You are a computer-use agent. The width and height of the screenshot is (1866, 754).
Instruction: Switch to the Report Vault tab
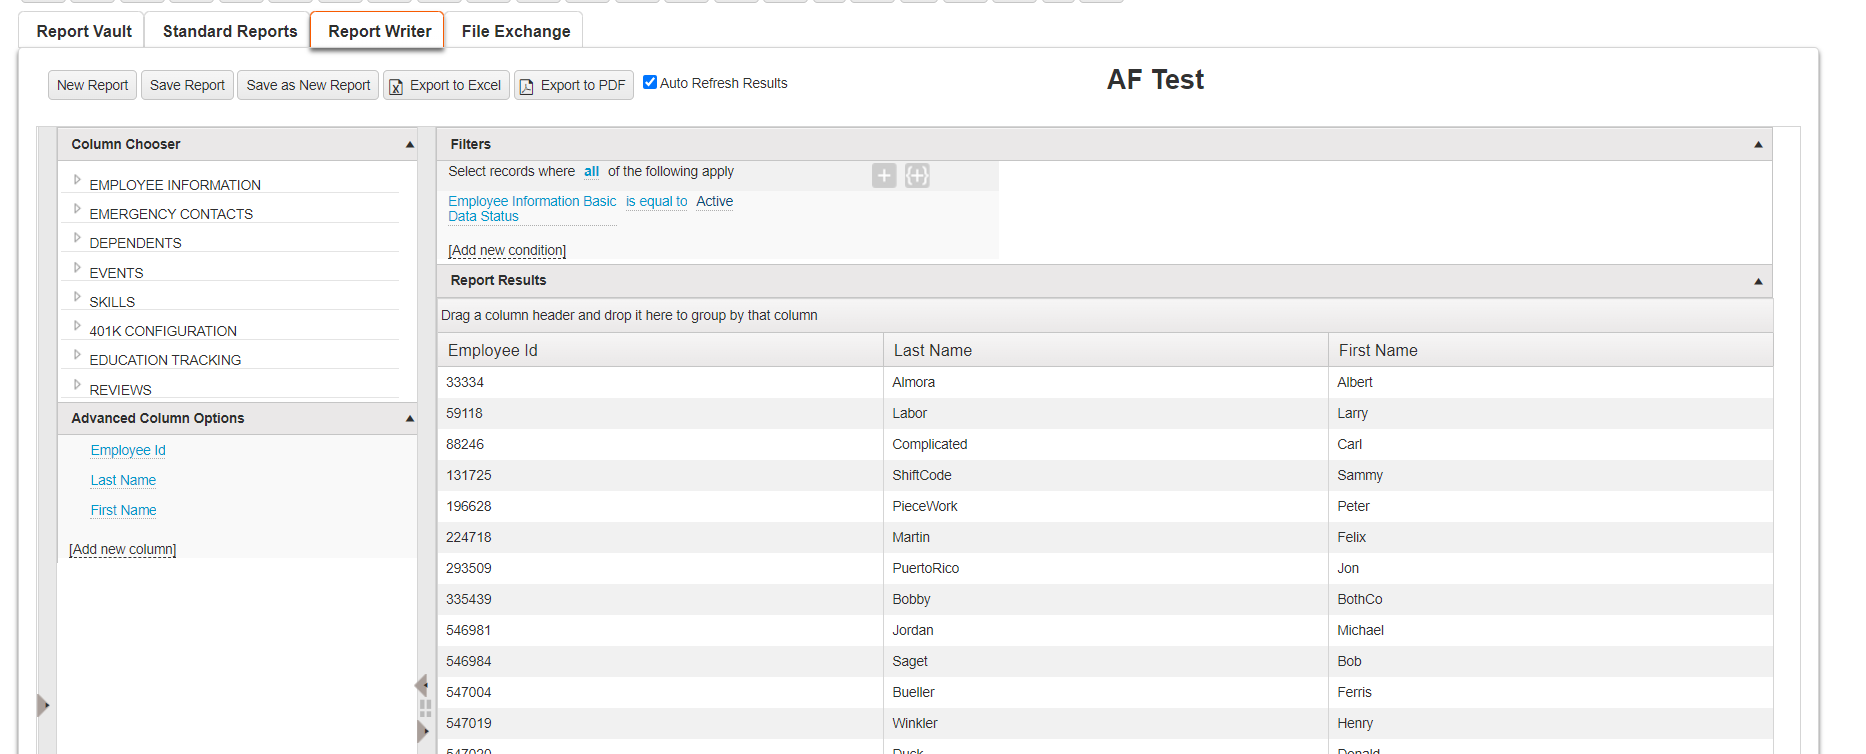coord(84,31)
